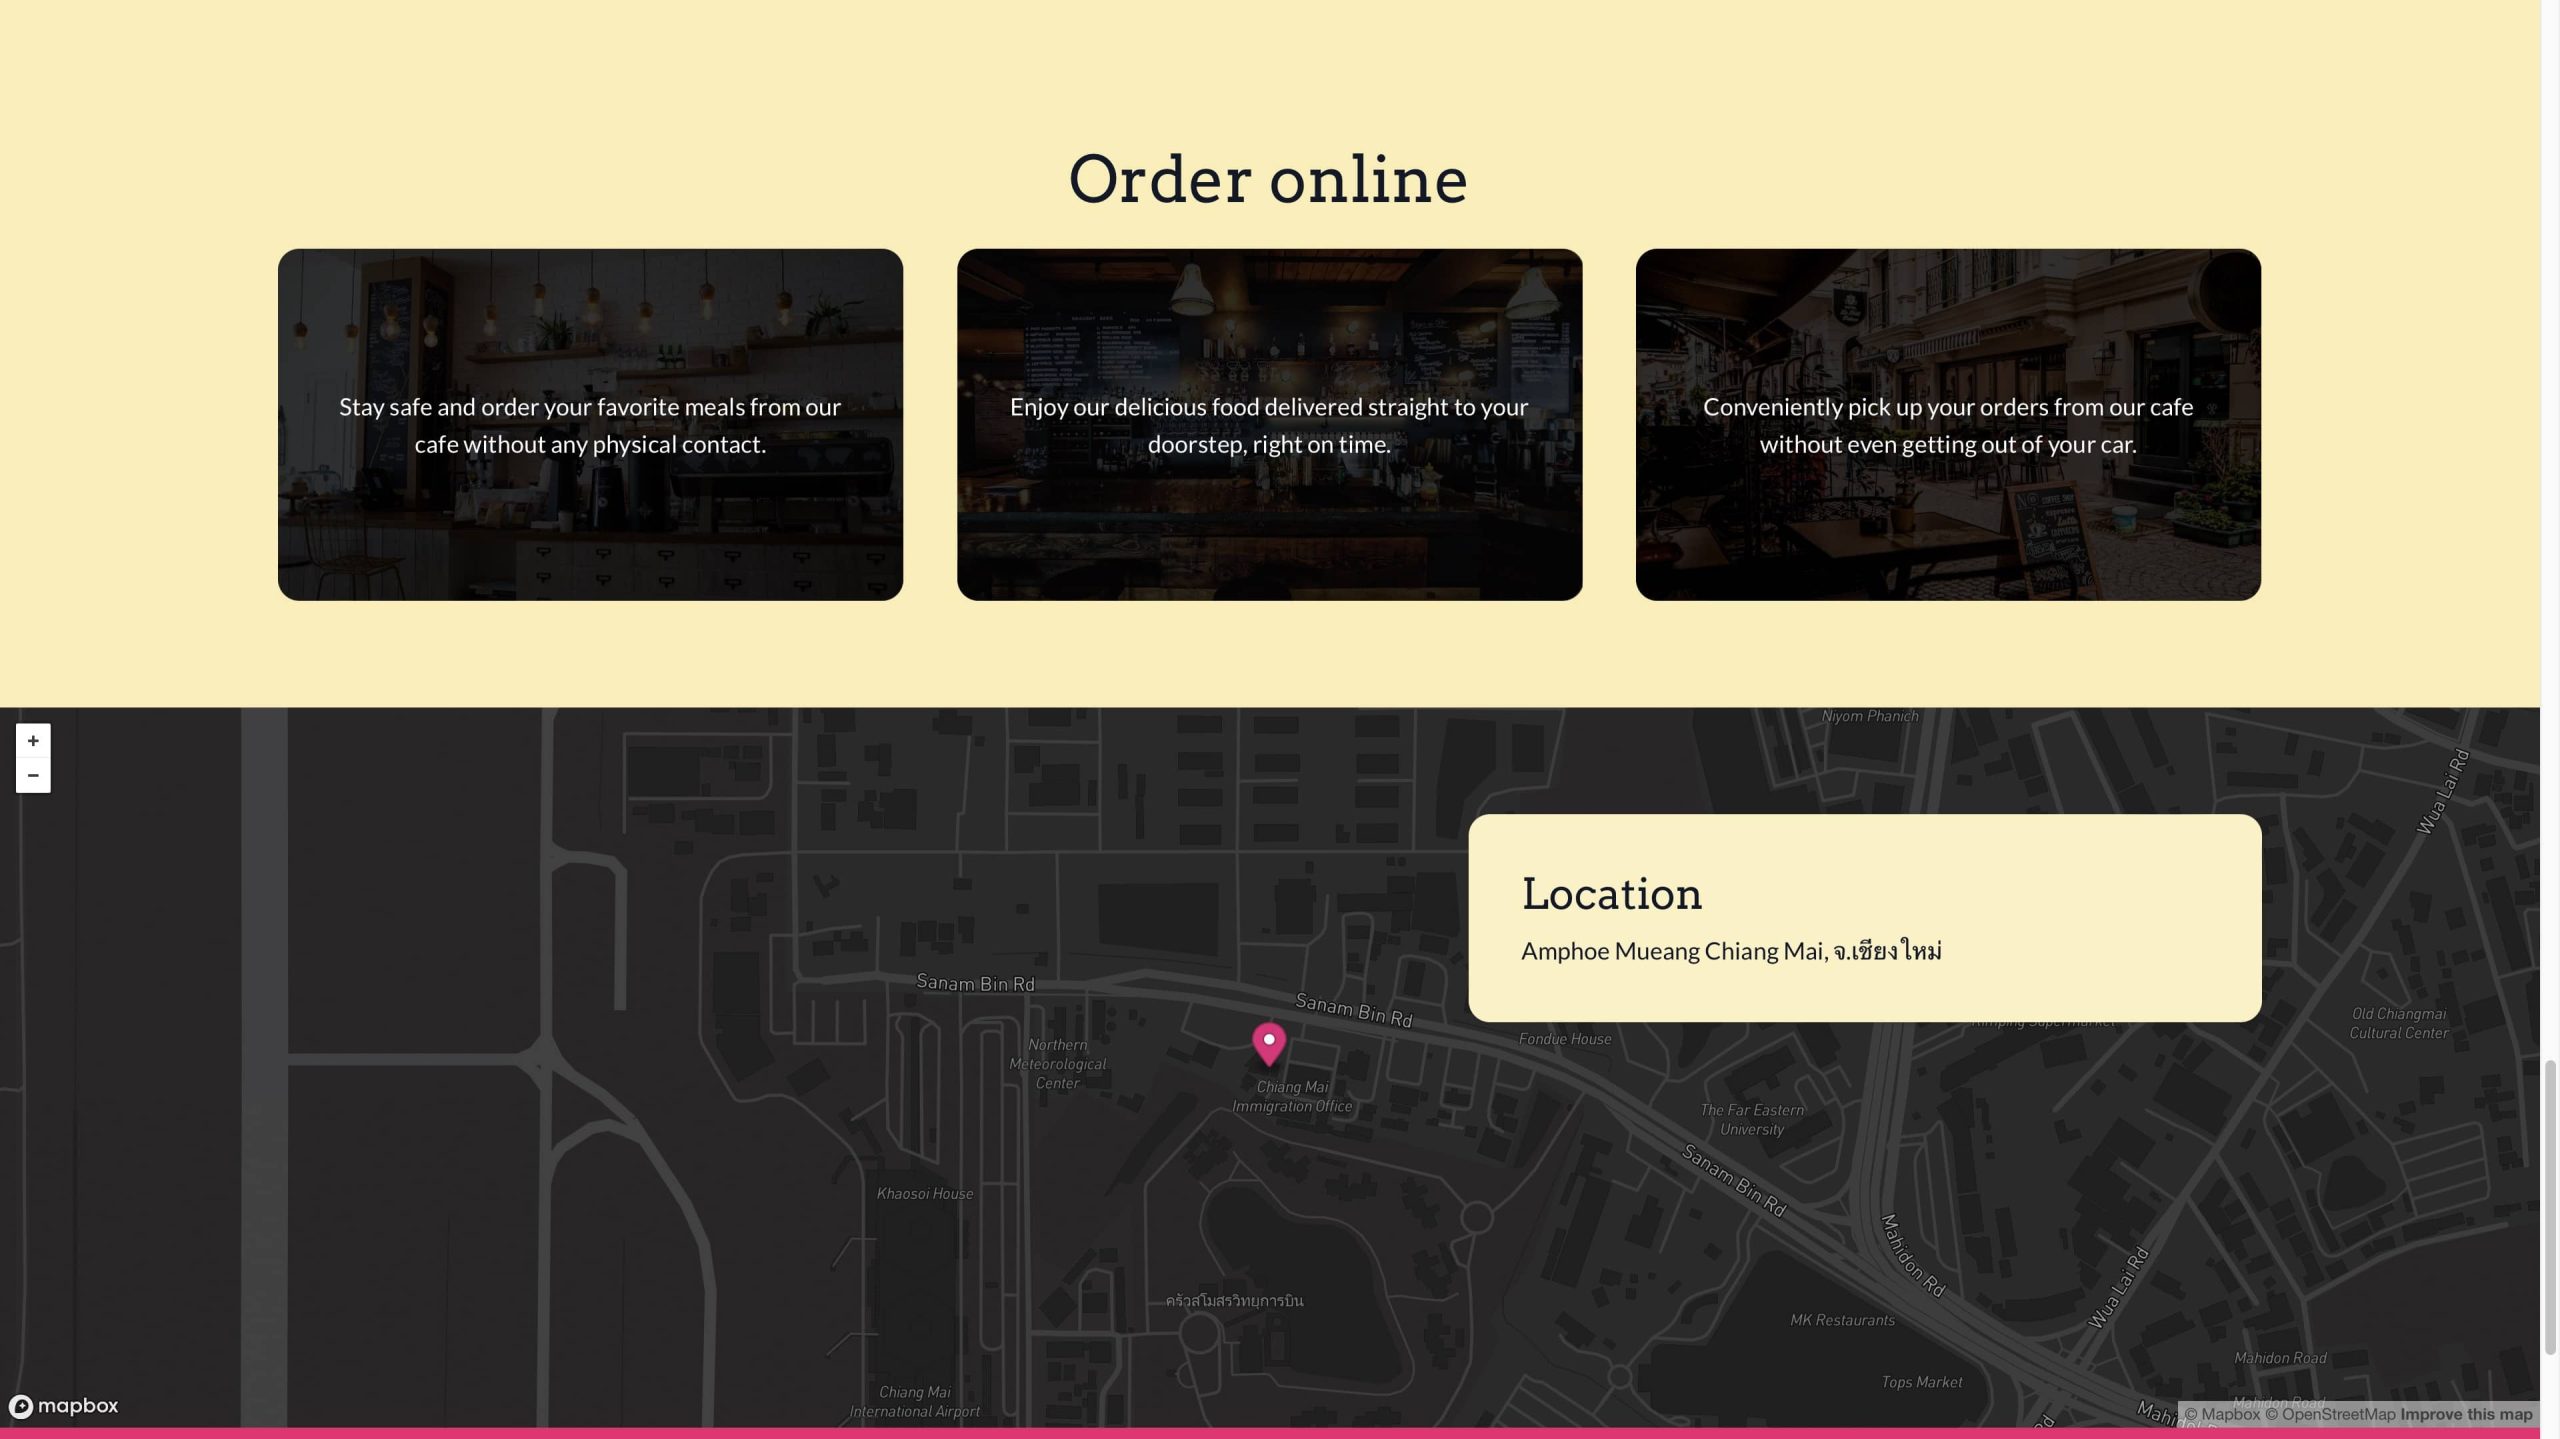
Task: Click Northern Meteorological Center map label
Action: (1057, 1063)
